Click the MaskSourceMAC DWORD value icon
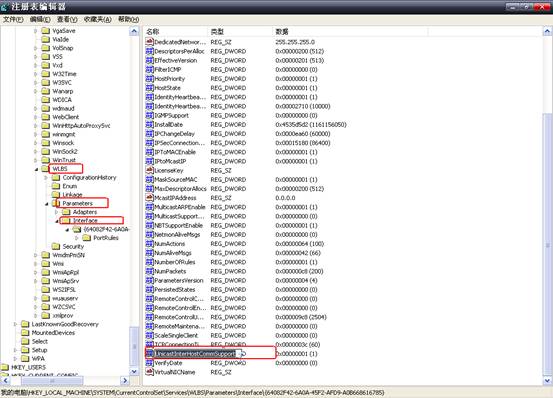The width and height of the screenshot is (553, 398). [150, 179]
